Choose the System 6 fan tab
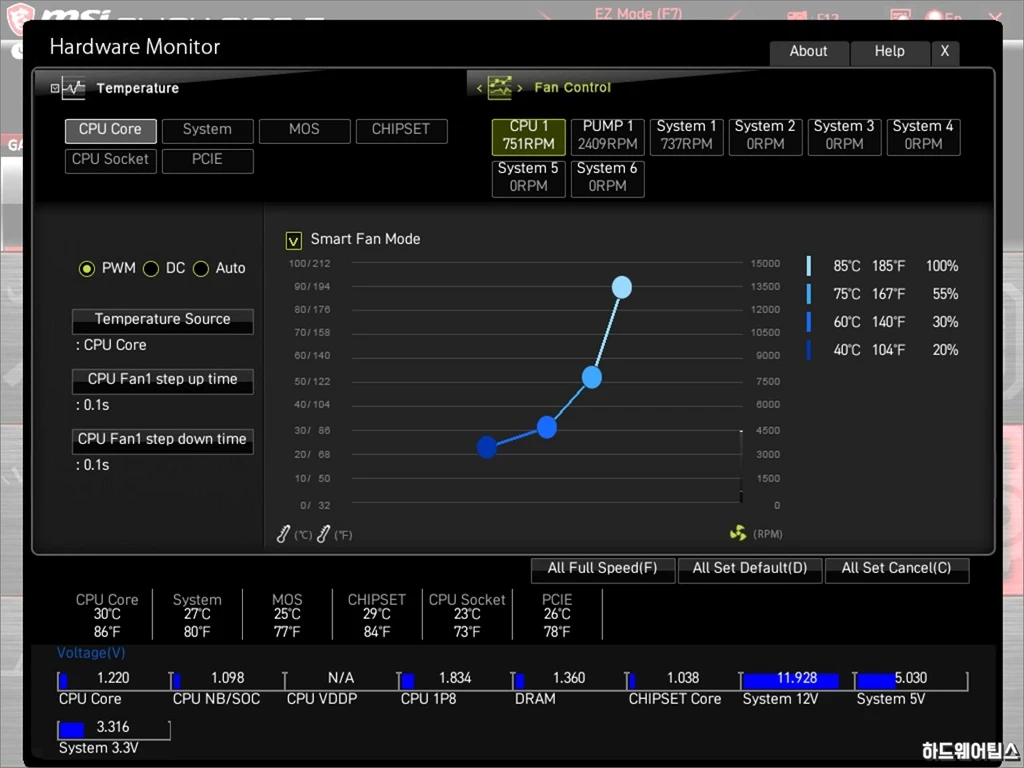Viewport: 1024px width, 768px height. click(x=607, y=178)
